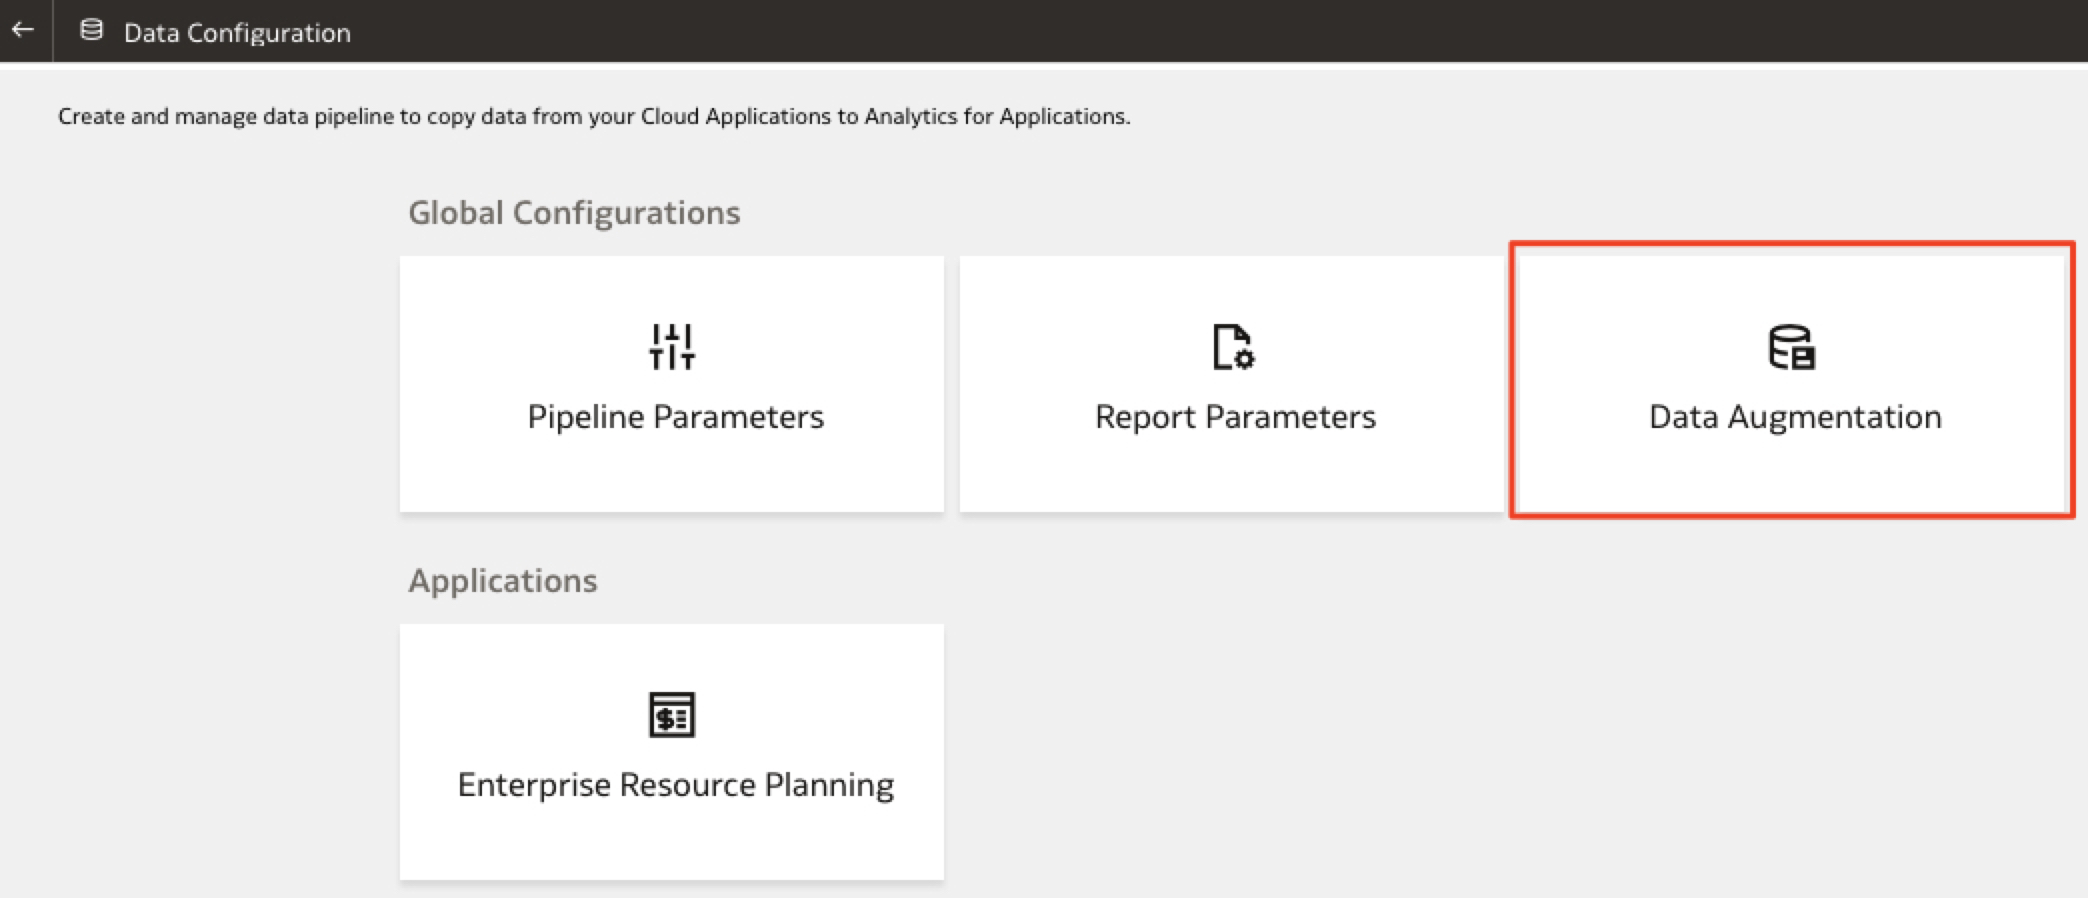Open the Report Parameters text label
The height and width of the screenshot is (898, 2088).
pos(1235,417)
